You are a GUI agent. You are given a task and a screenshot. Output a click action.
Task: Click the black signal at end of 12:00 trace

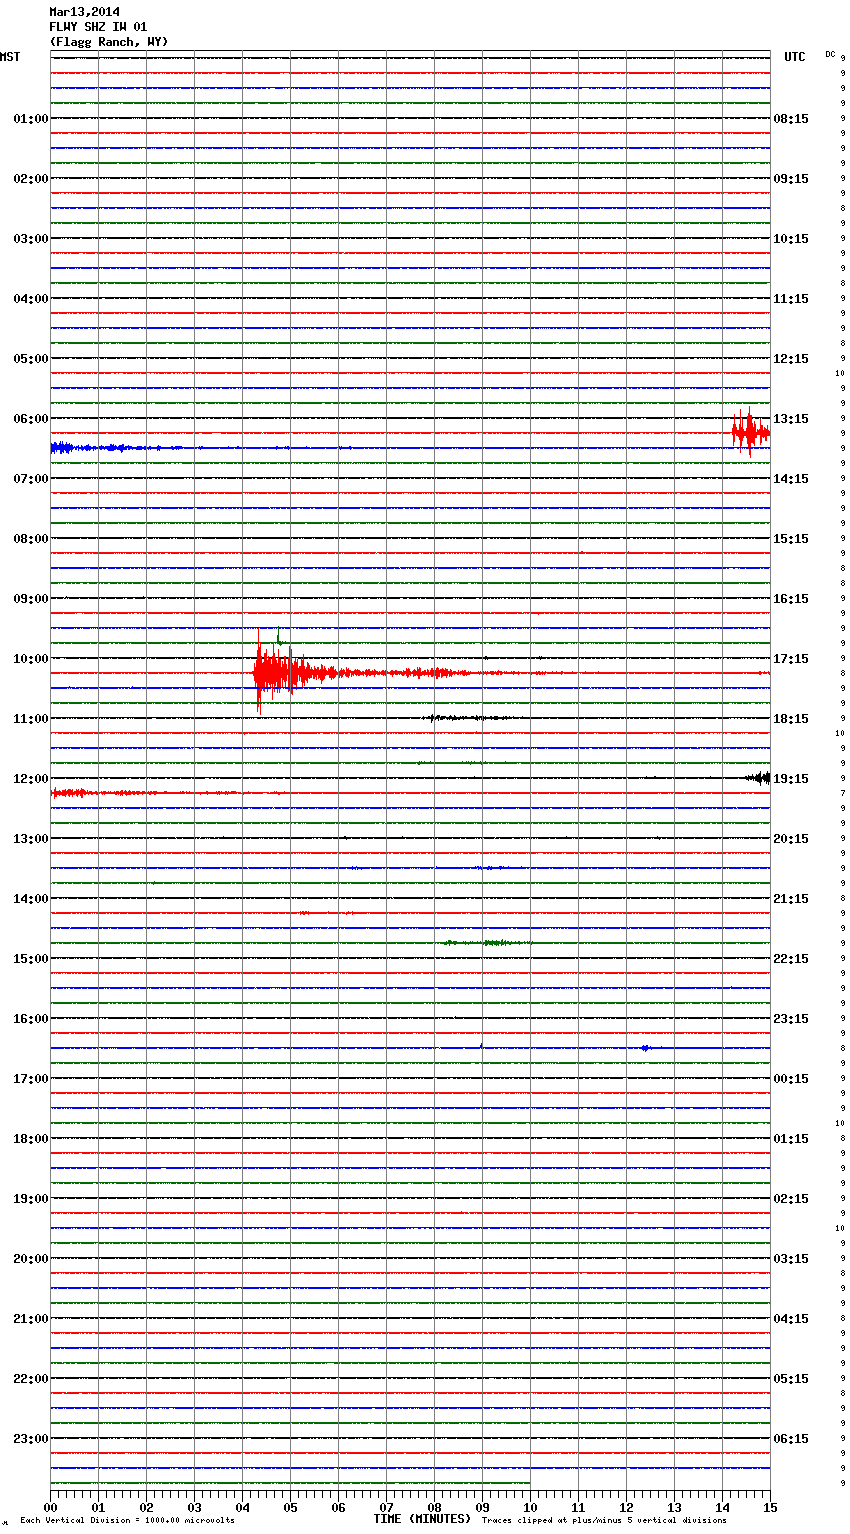click(x=758, y=778)
